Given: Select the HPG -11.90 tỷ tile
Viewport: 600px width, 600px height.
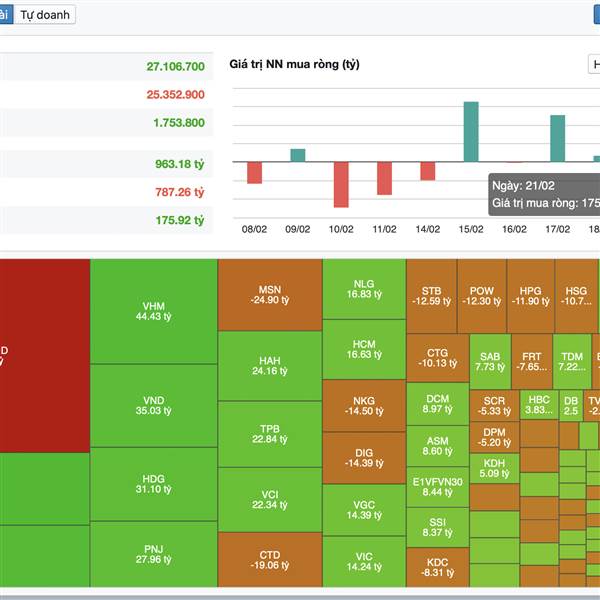Looking at the screenshot, I should (530, 296).
